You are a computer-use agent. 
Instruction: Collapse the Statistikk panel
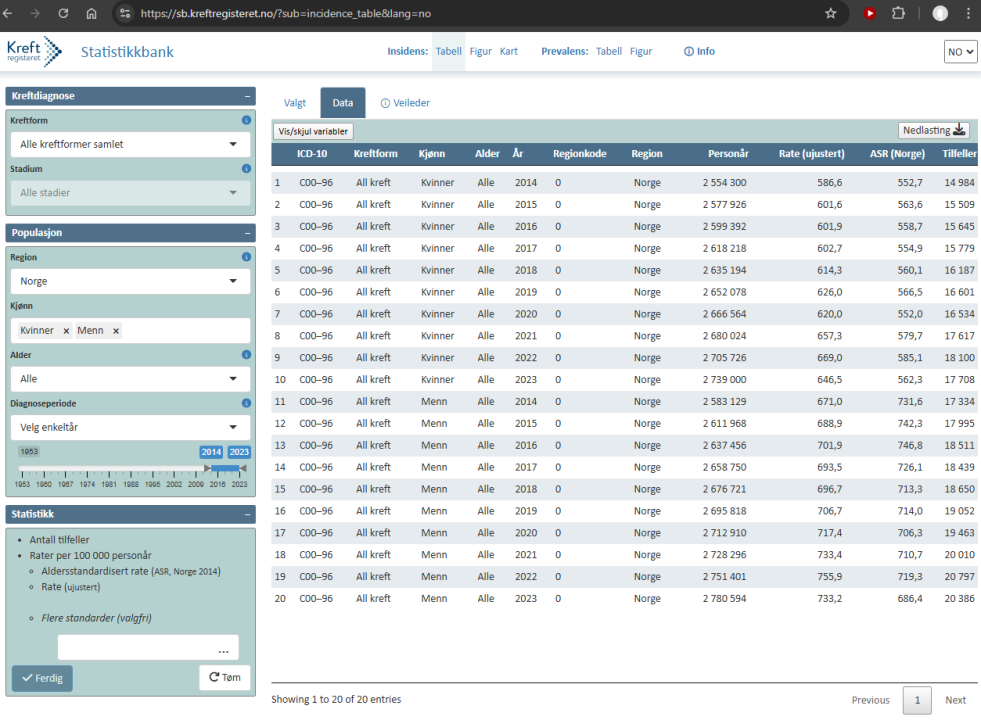(246, 514)
